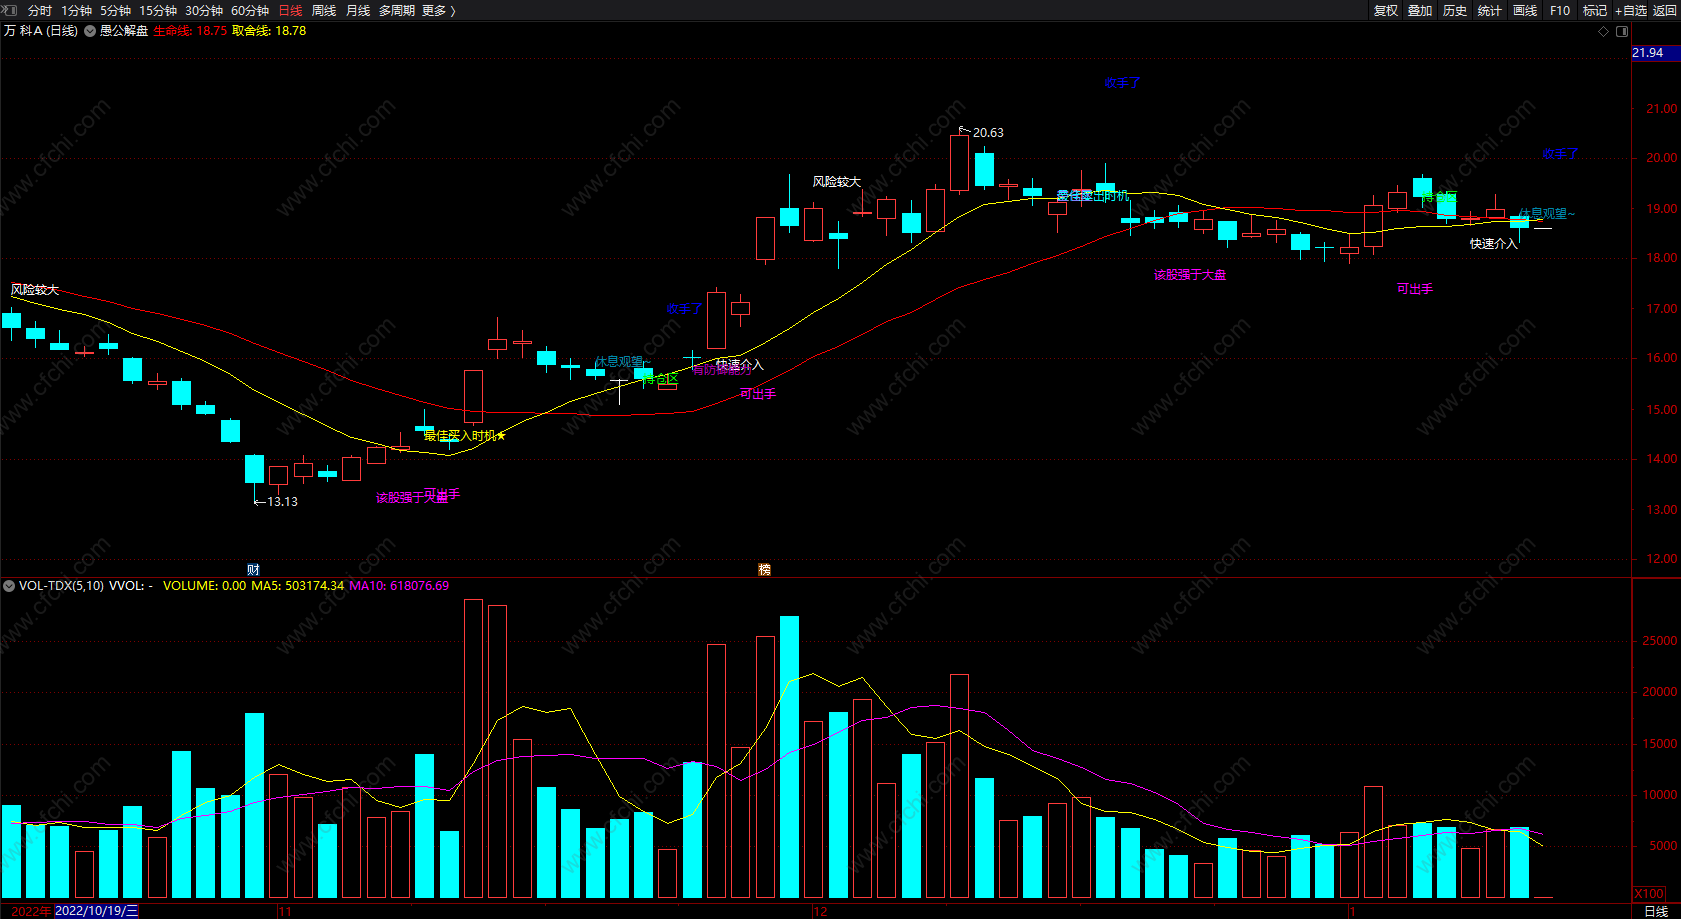This screenshot has width=1681, height=919.
Task: Select the 60分钟 period tab
Action: pos(250,10)
